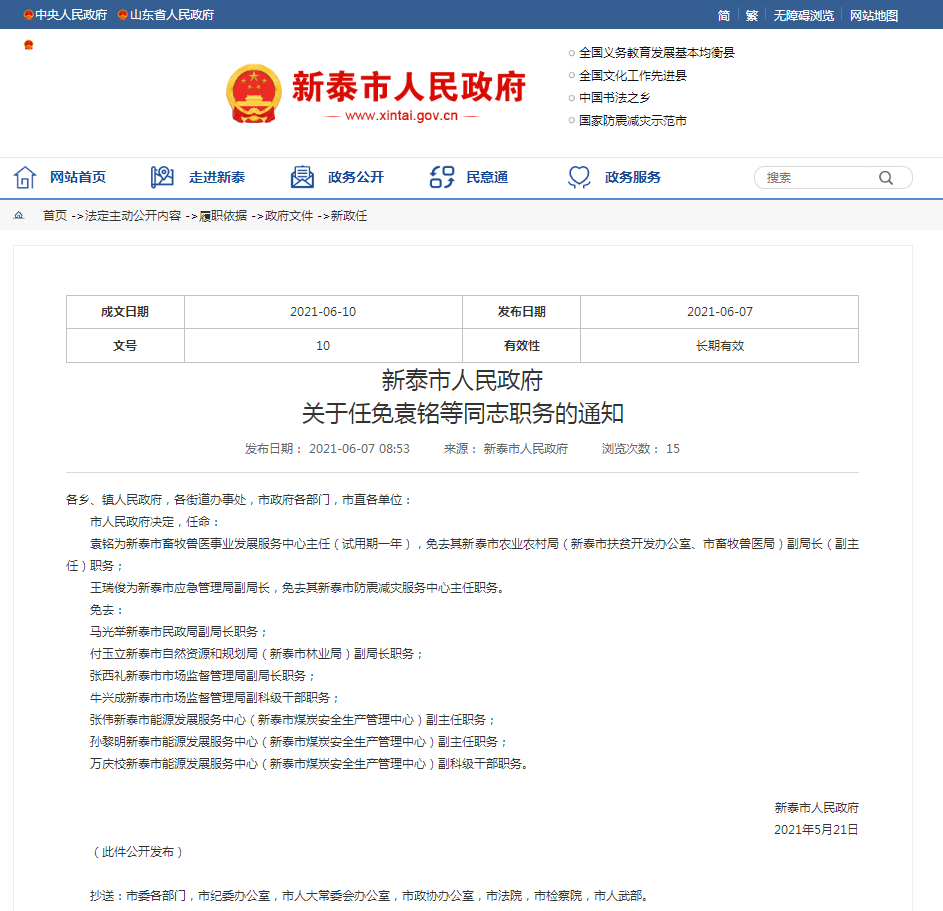Click the national emblem logo in header

(x=254, y=94)
